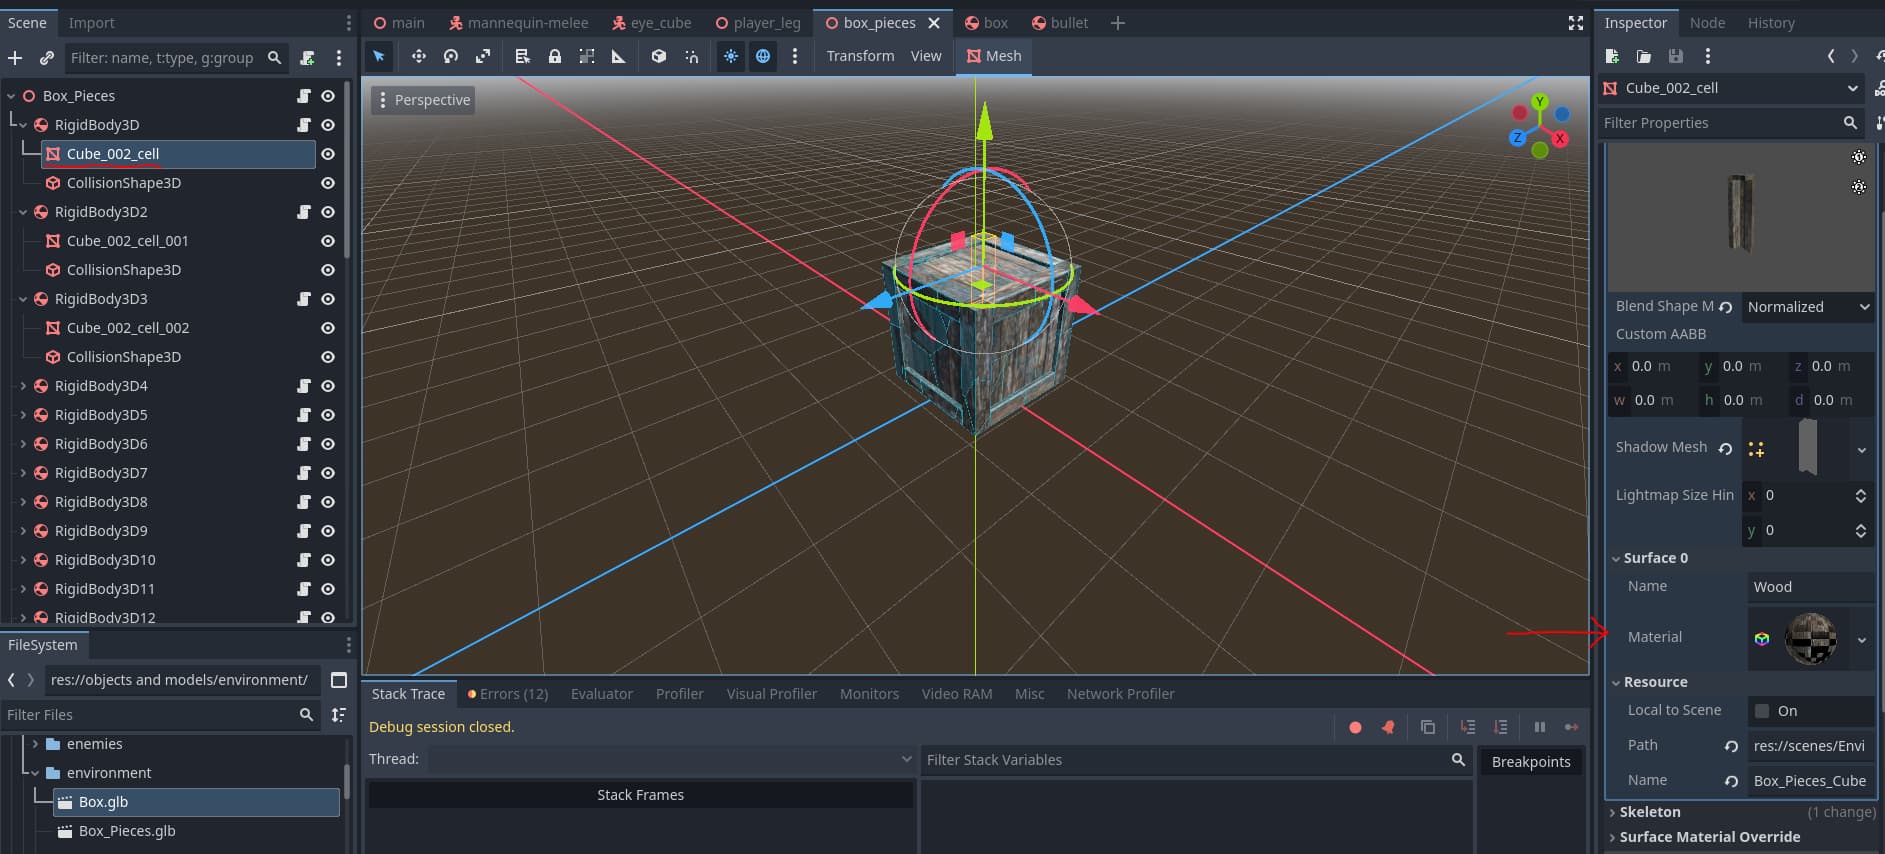Screen dimensions: 1885x854
Task: Attach a script using the script icon
Action: [308, 58]
